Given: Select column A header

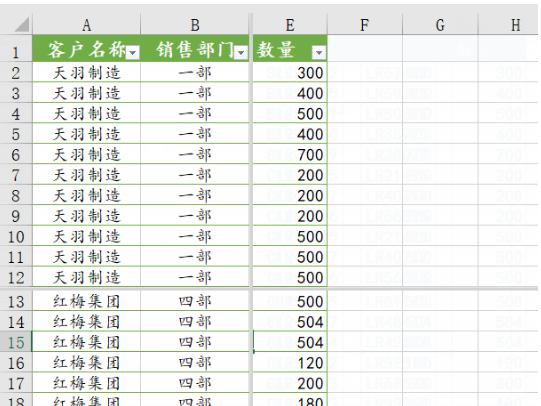Looking at the screenshot, I should click(x=87, y=24).
